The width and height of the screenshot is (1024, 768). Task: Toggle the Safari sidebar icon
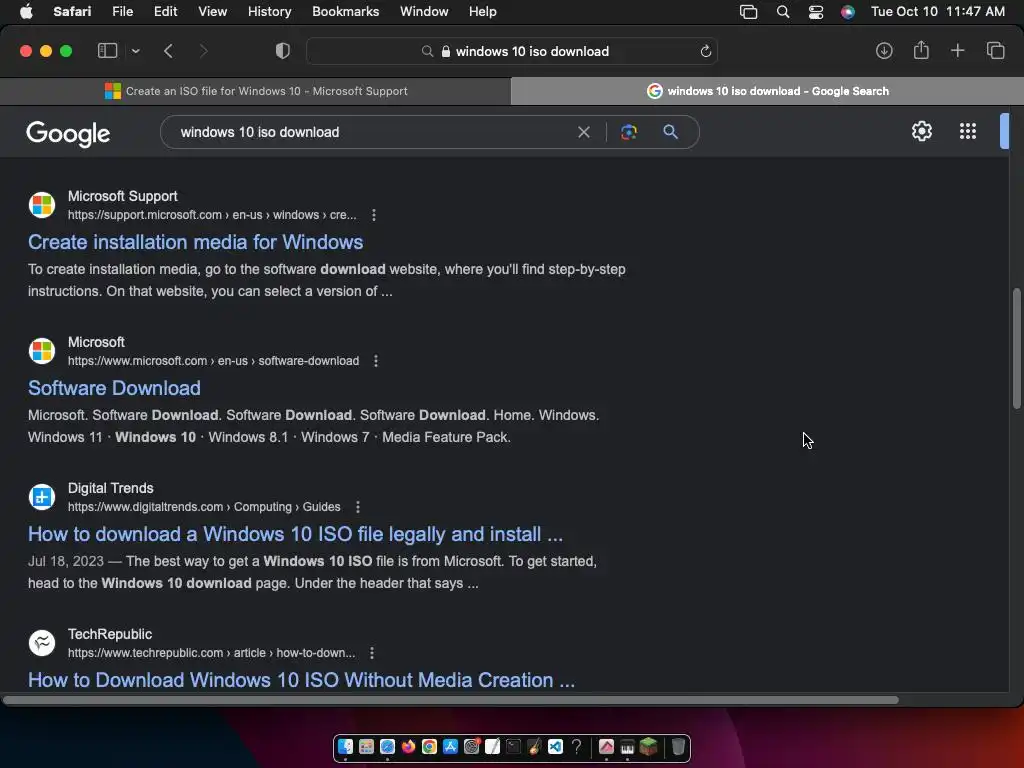107,51
